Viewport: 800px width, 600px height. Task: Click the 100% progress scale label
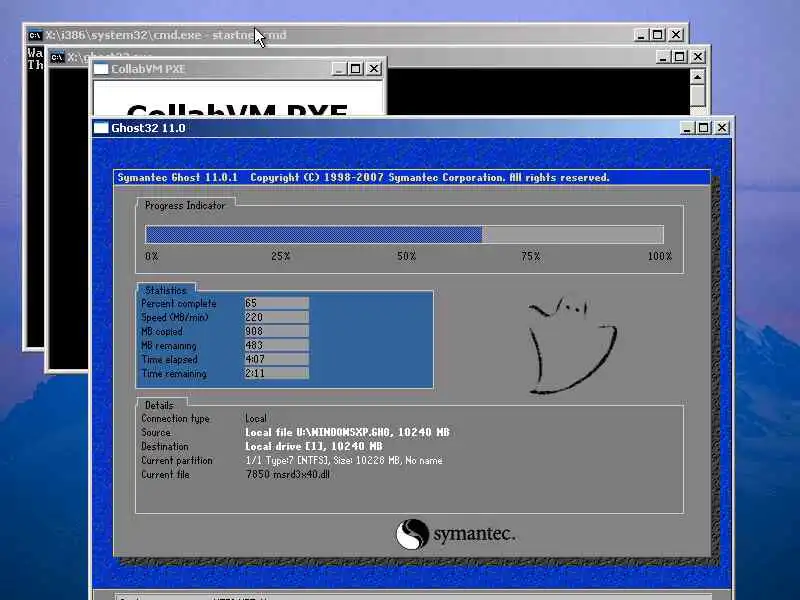point(660,256)
